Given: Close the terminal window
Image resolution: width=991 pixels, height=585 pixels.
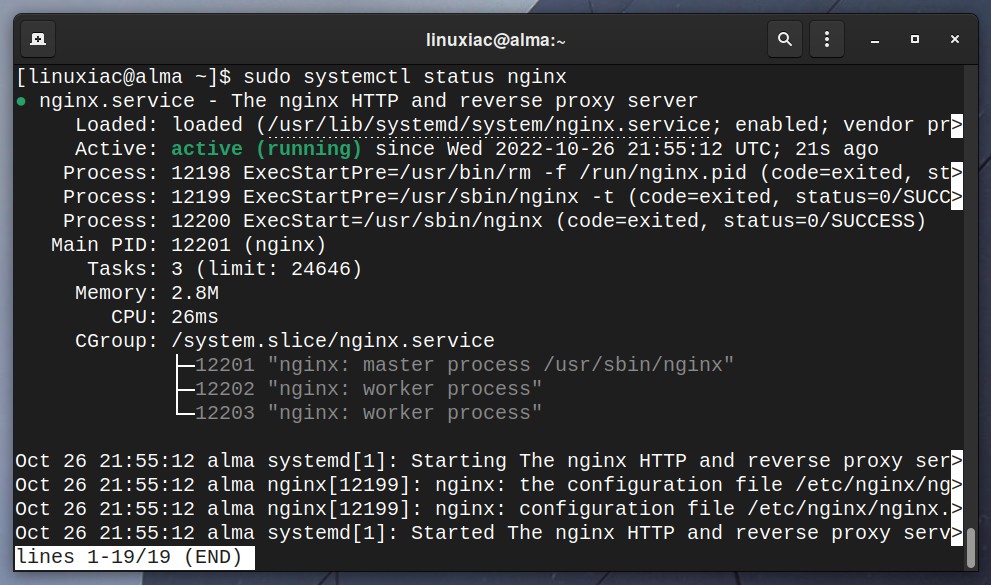Looking at the screenshot, I should tap(955, 39).
